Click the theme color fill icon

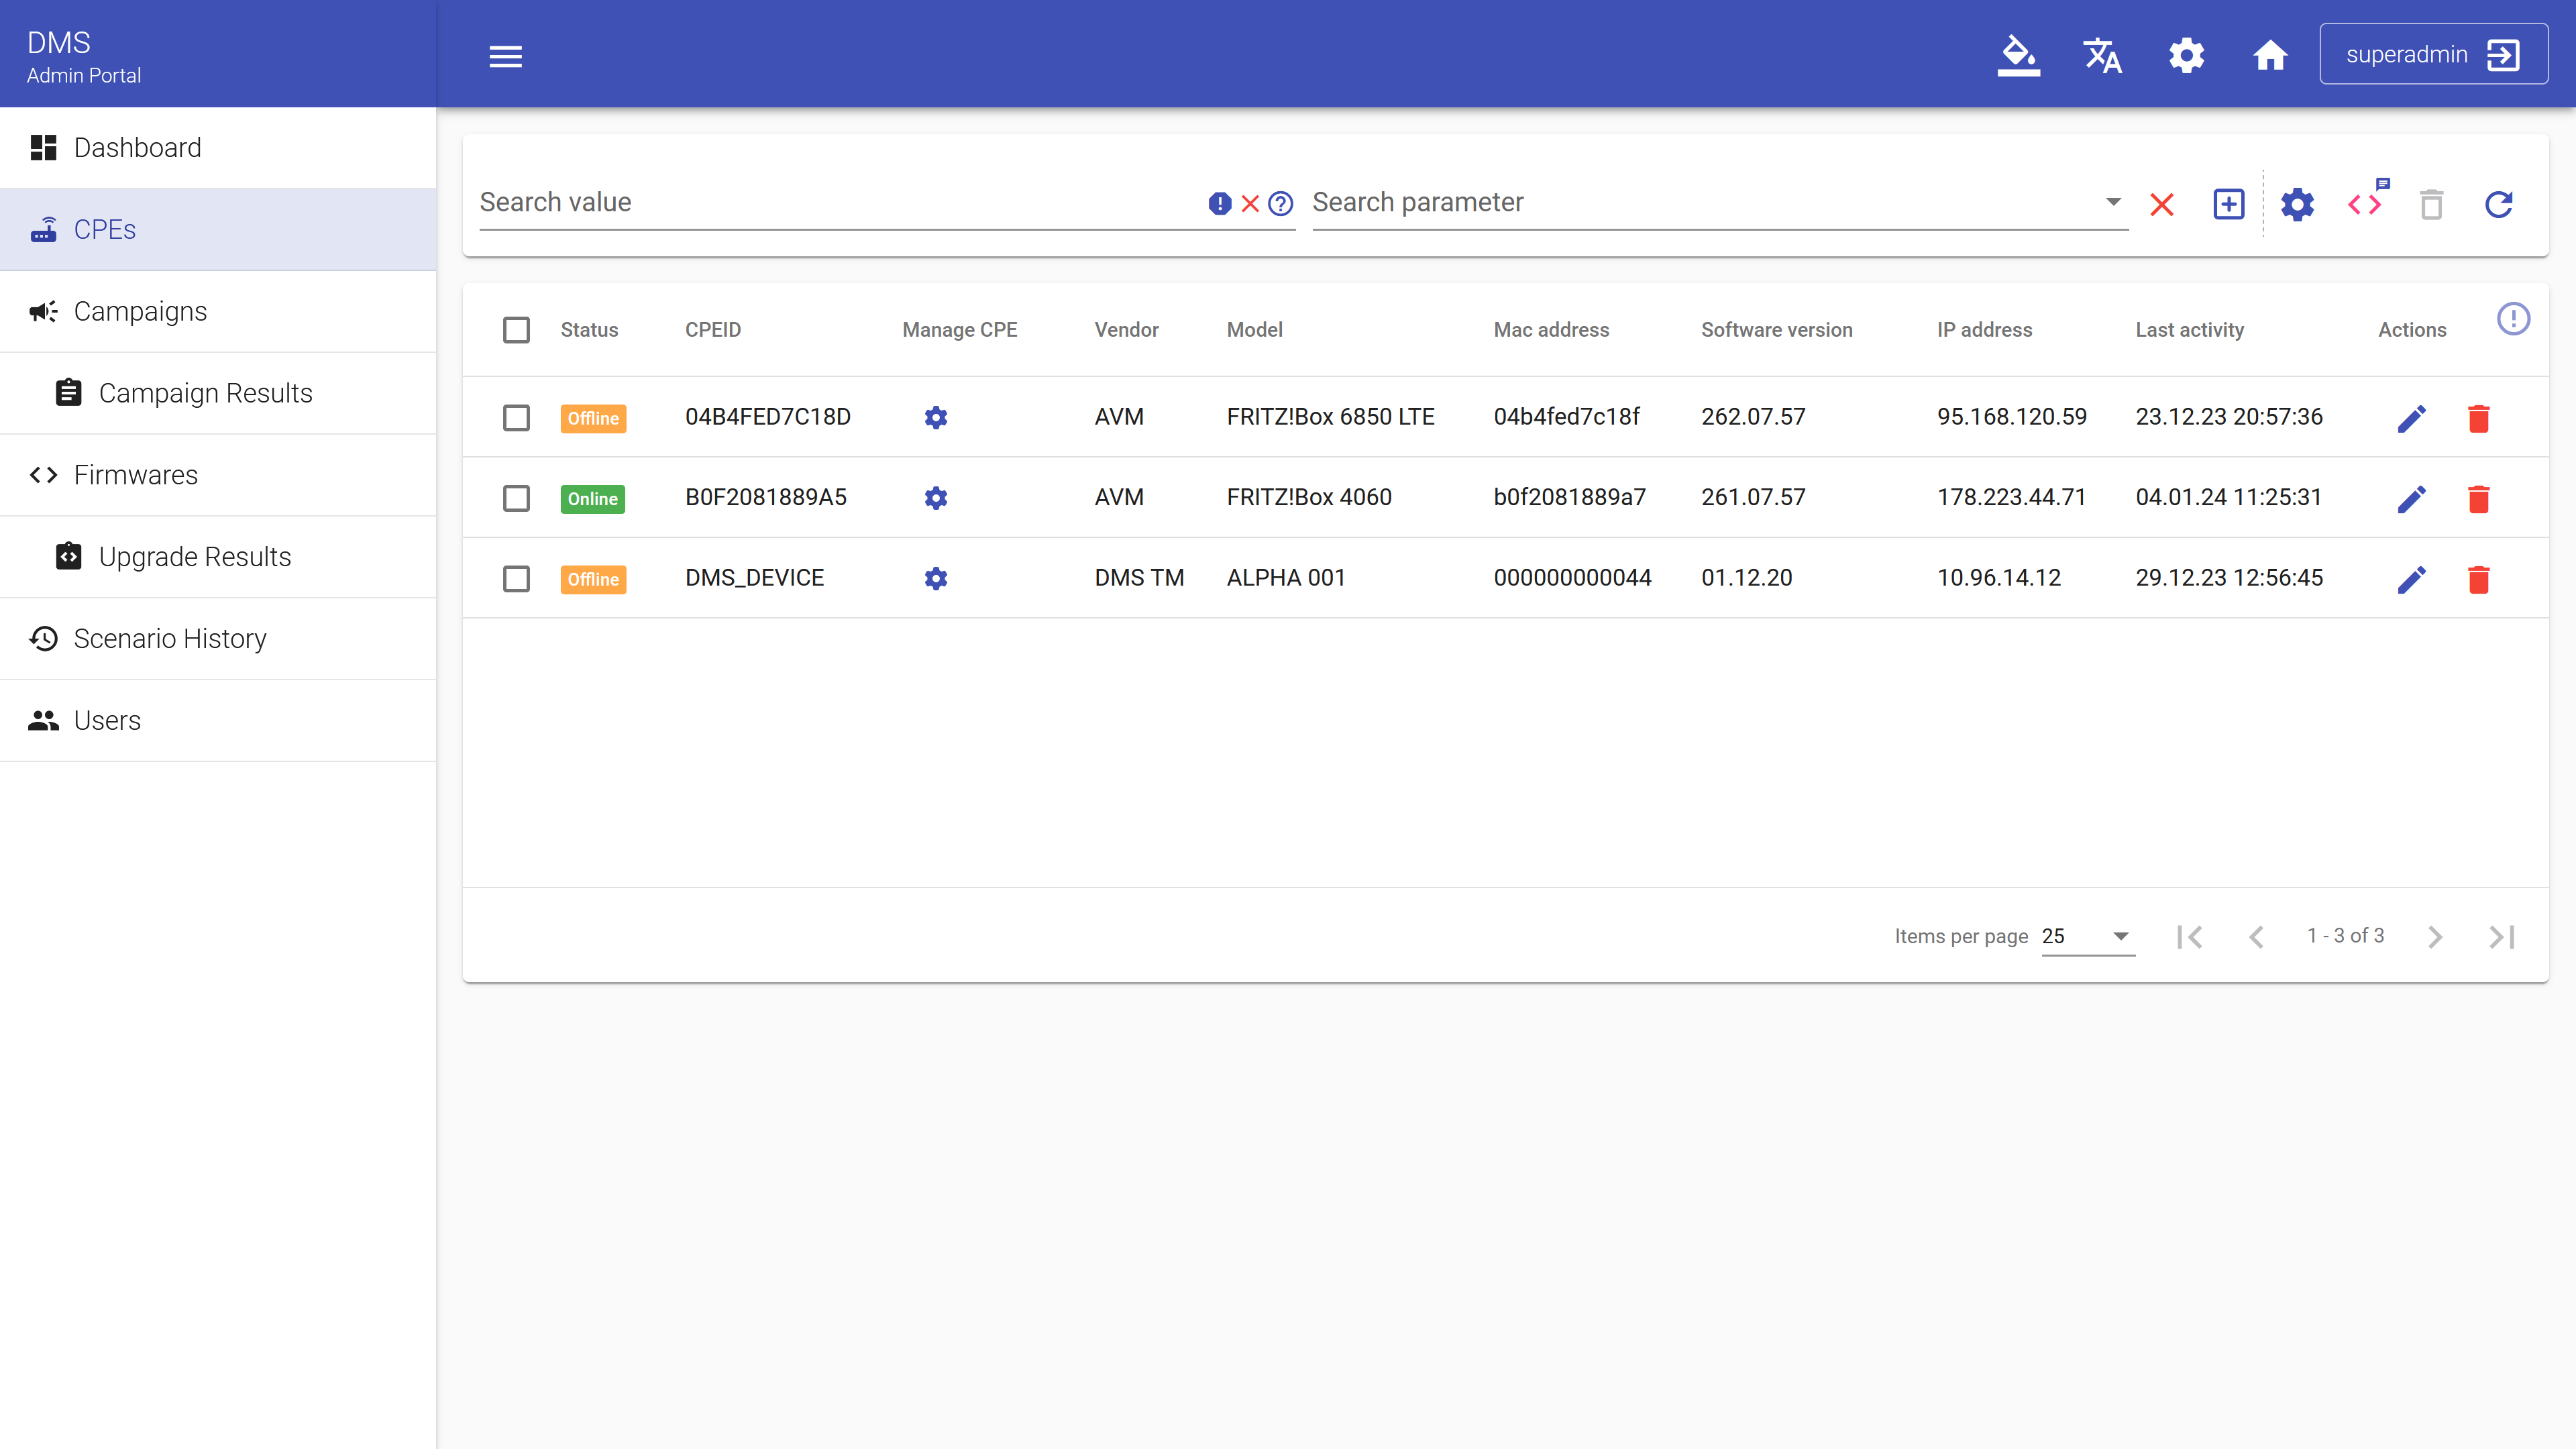2018,55
